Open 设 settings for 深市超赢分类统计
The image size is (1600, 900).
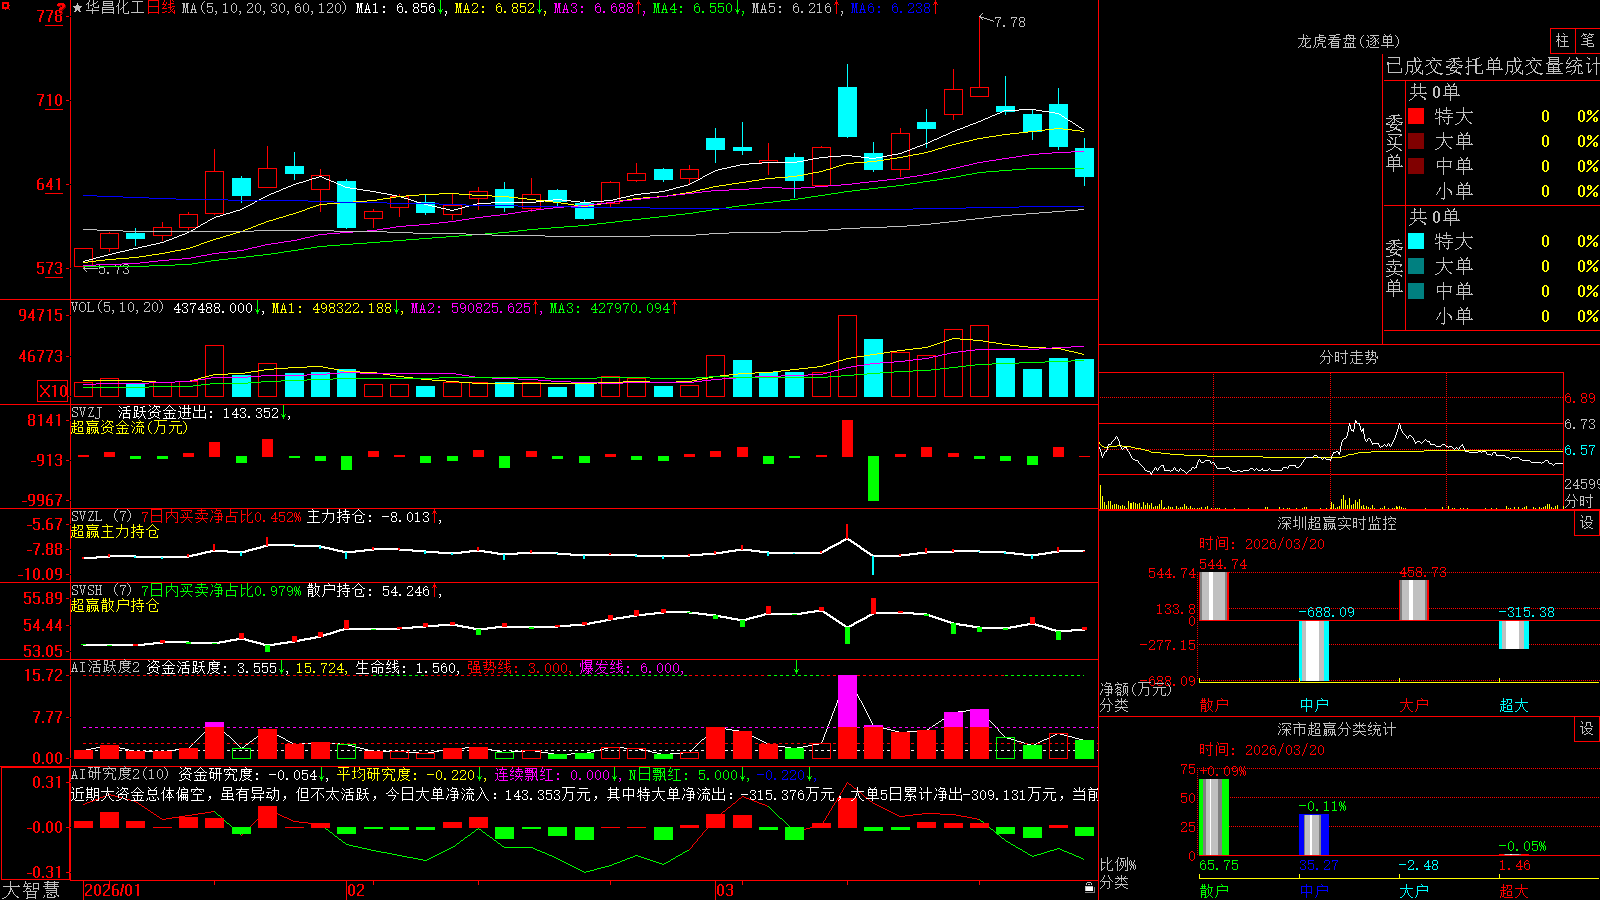pos(1587,729)
